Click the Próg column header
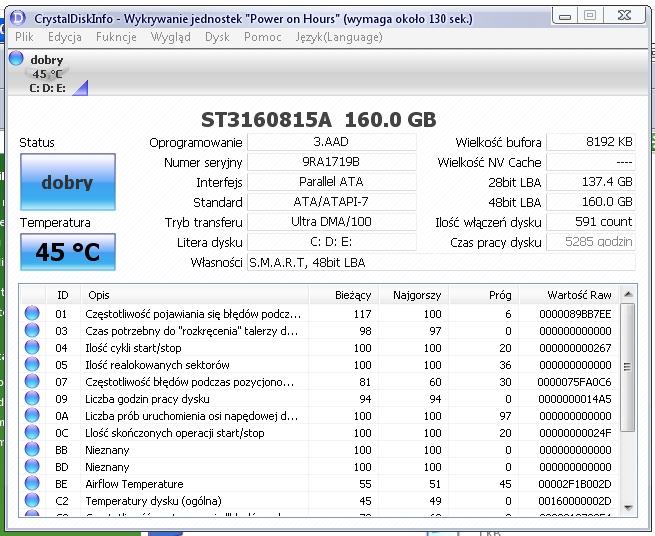655x536 pixels. pos(484,295)
